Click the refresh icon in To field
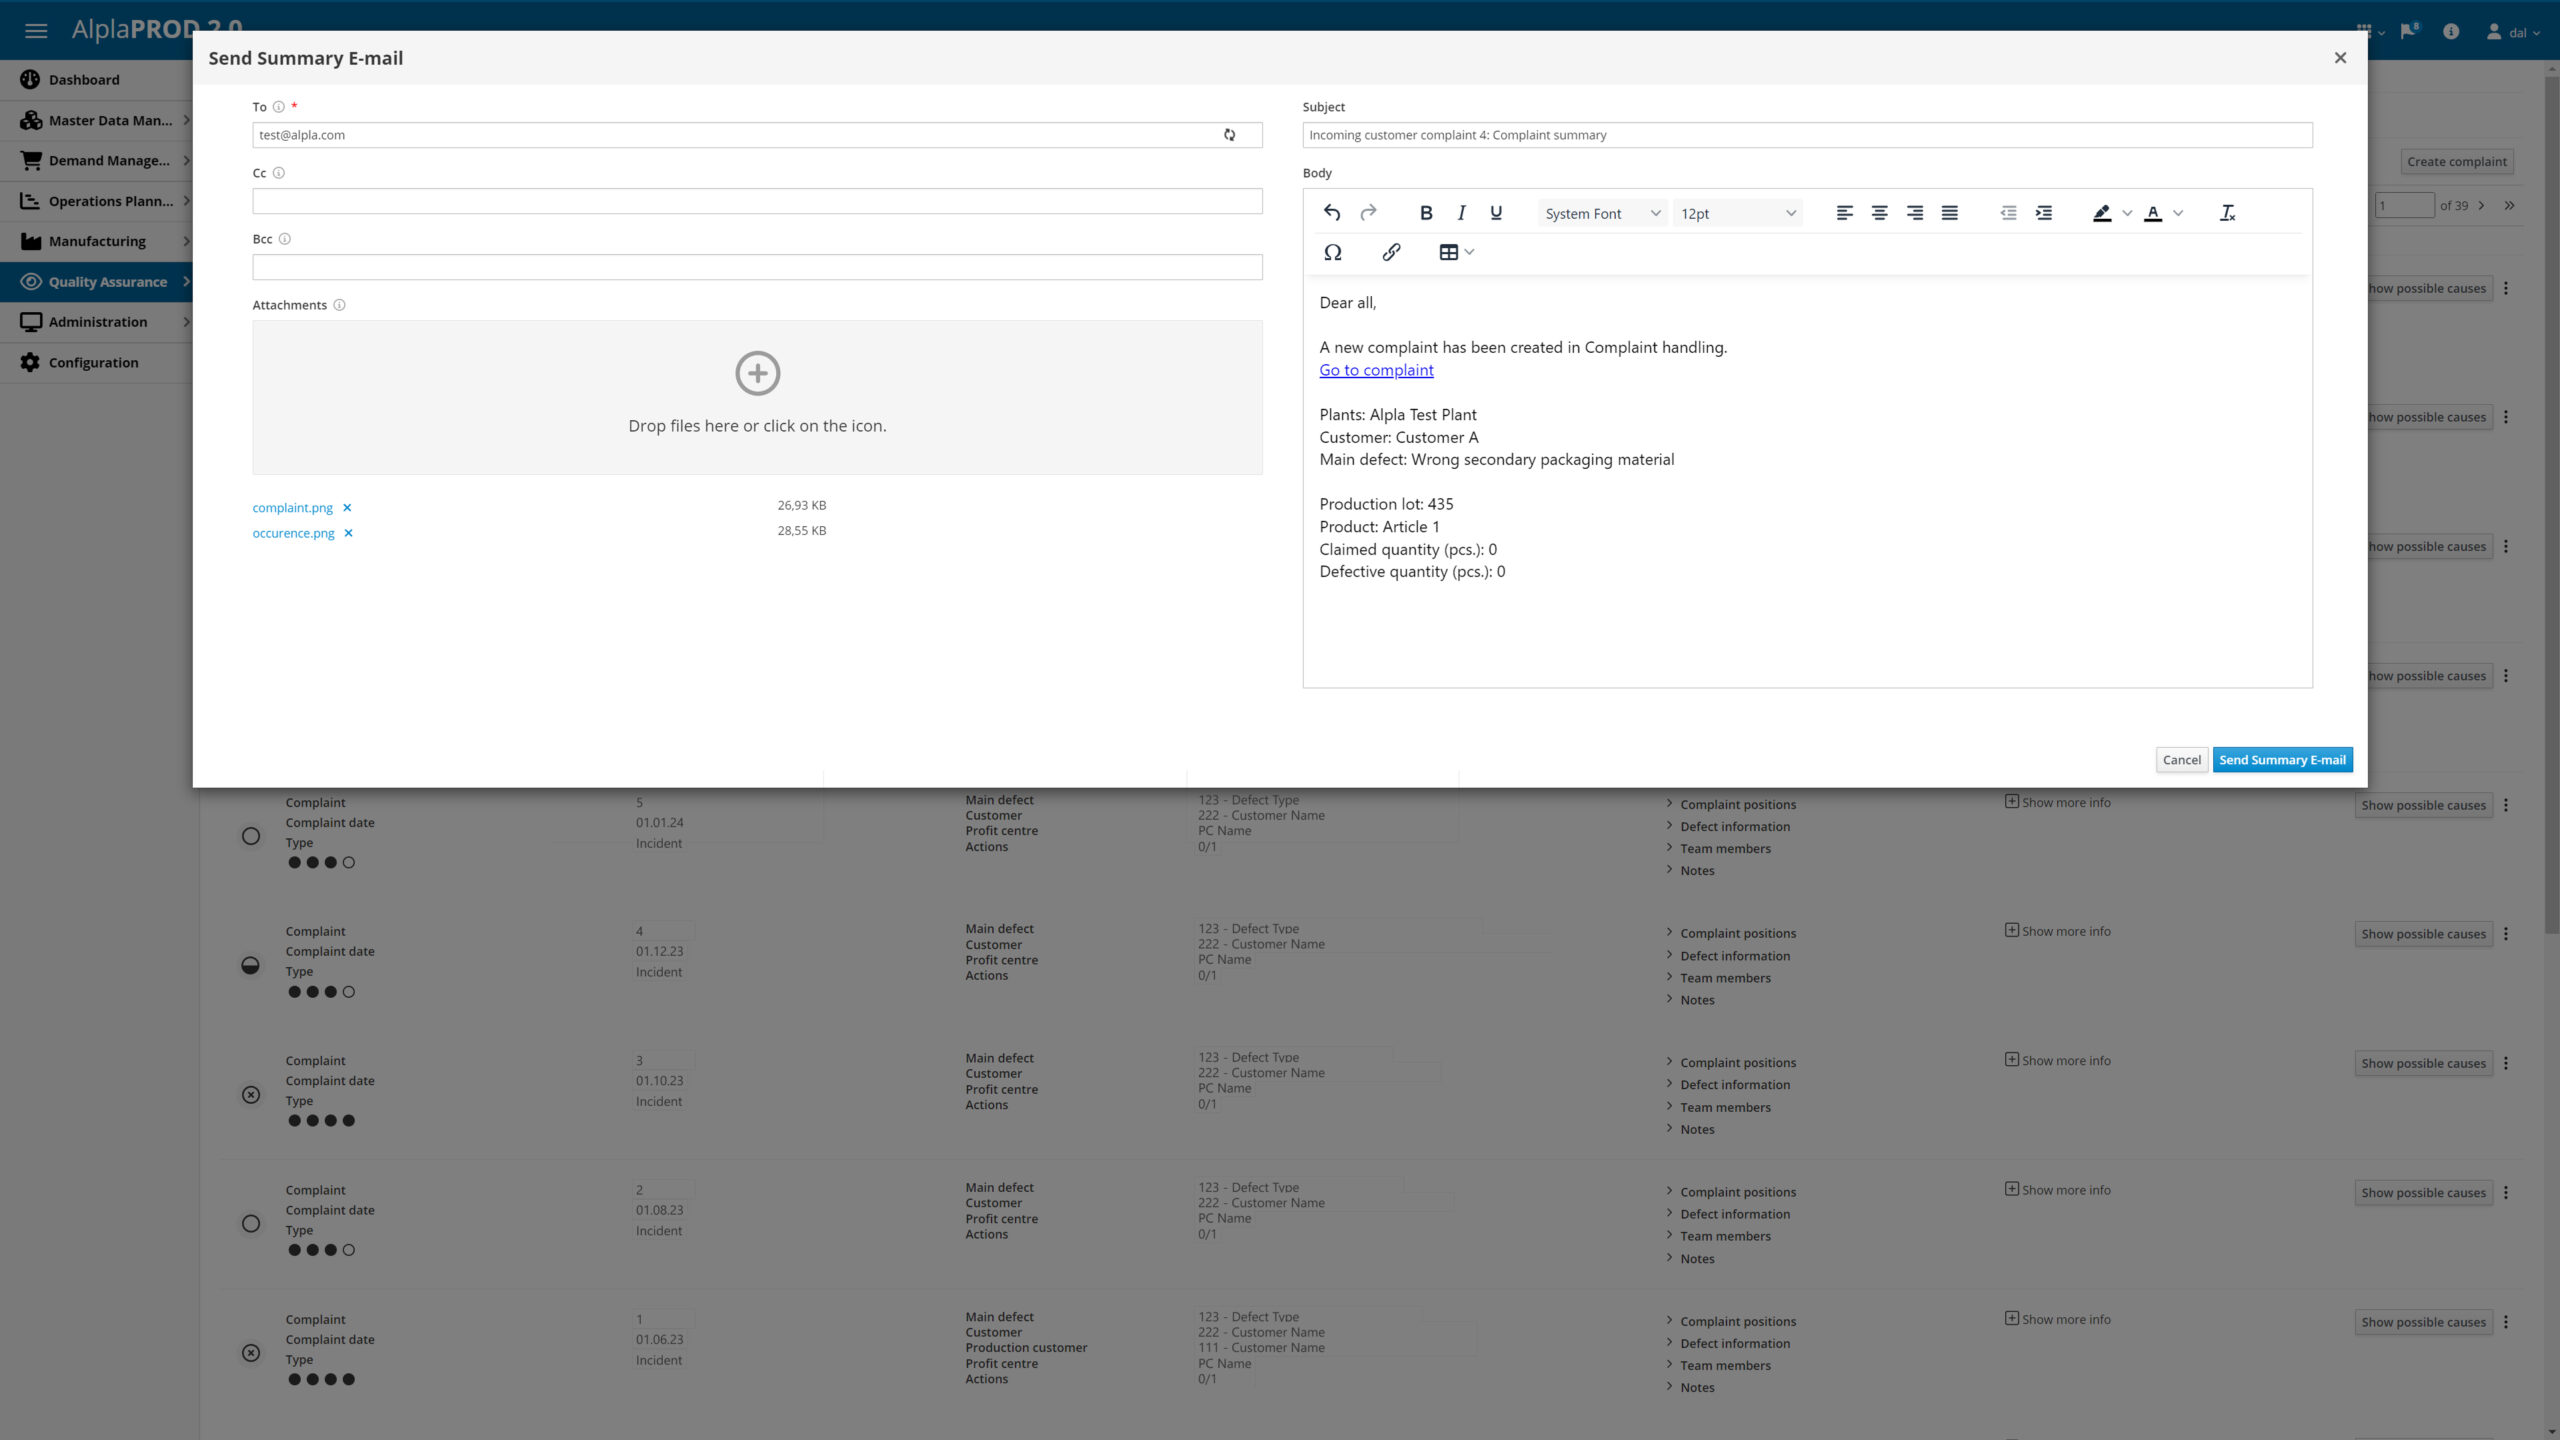 [x=1229, y=135]
